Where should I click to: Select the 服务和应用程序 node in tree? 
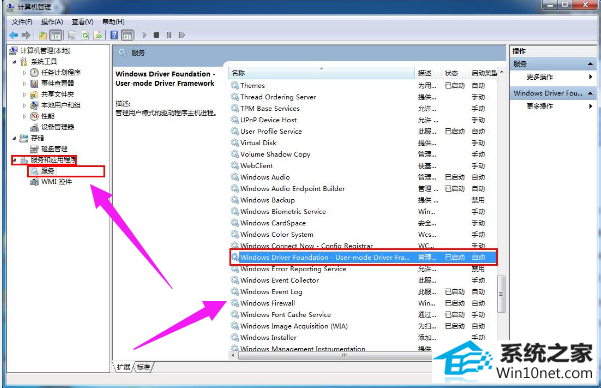tap(53, 160)
